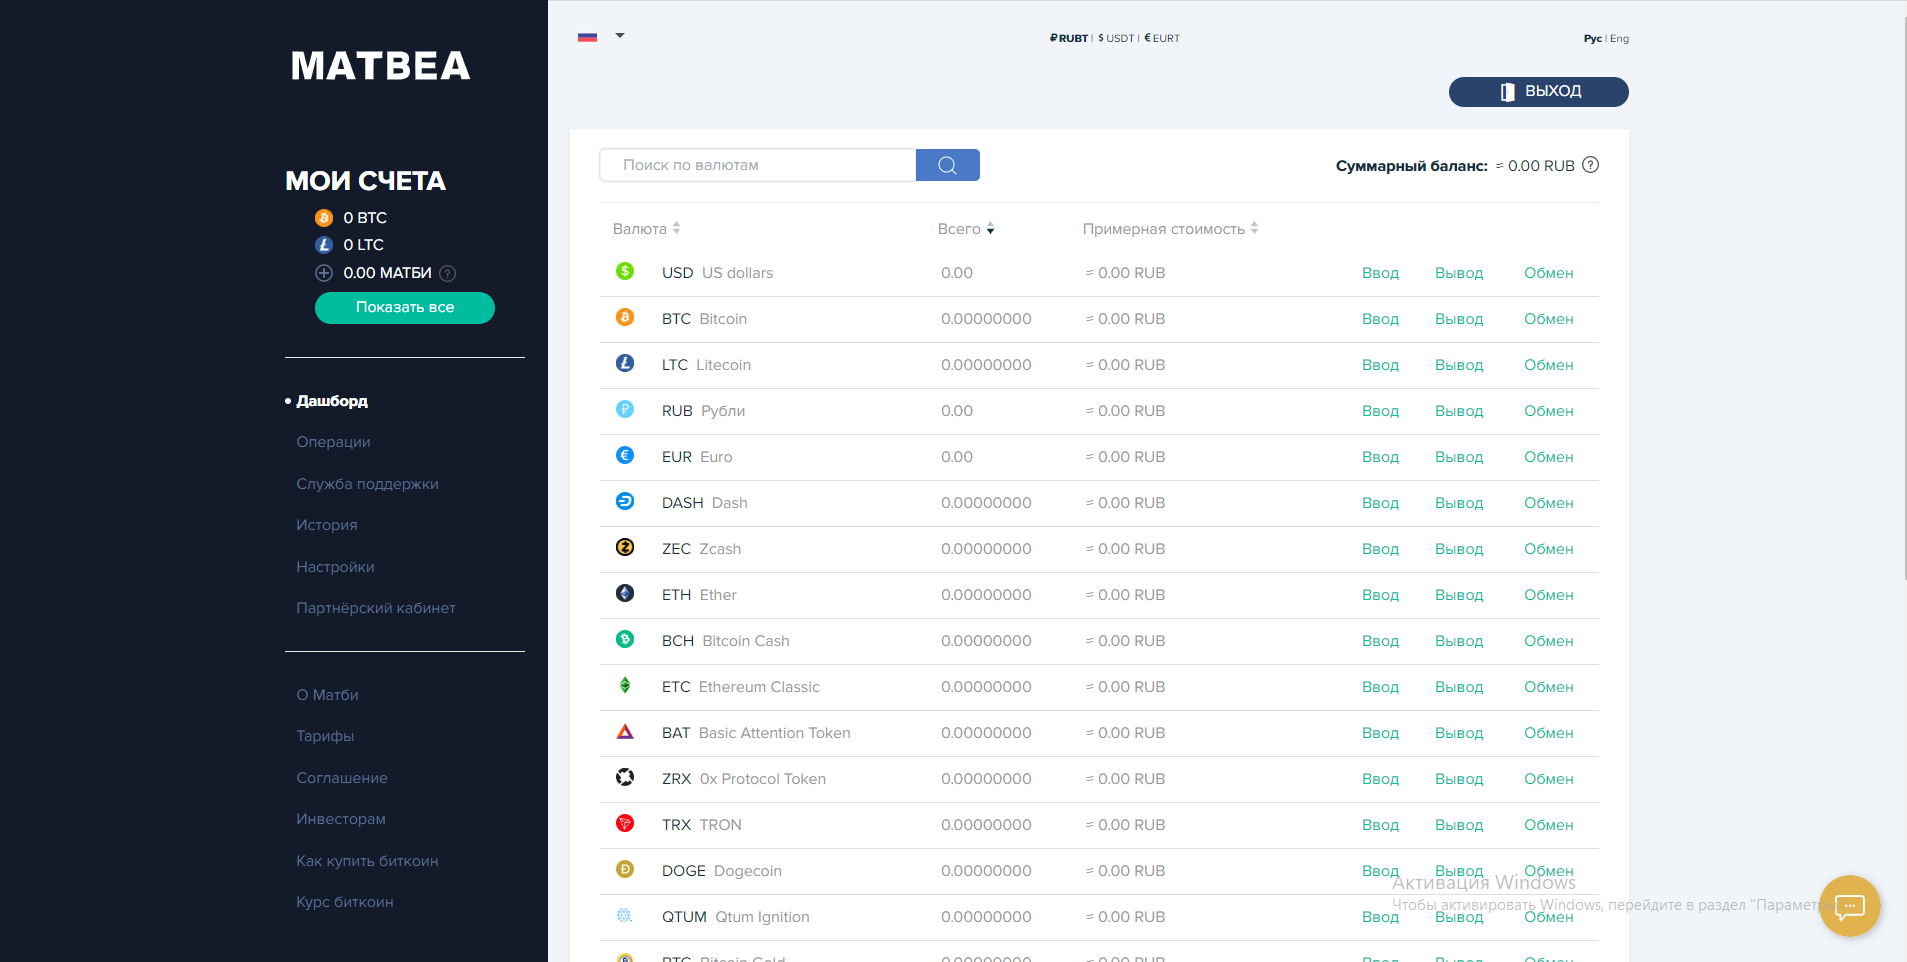Click Обмен for the BCH row

coord(1549,641)
